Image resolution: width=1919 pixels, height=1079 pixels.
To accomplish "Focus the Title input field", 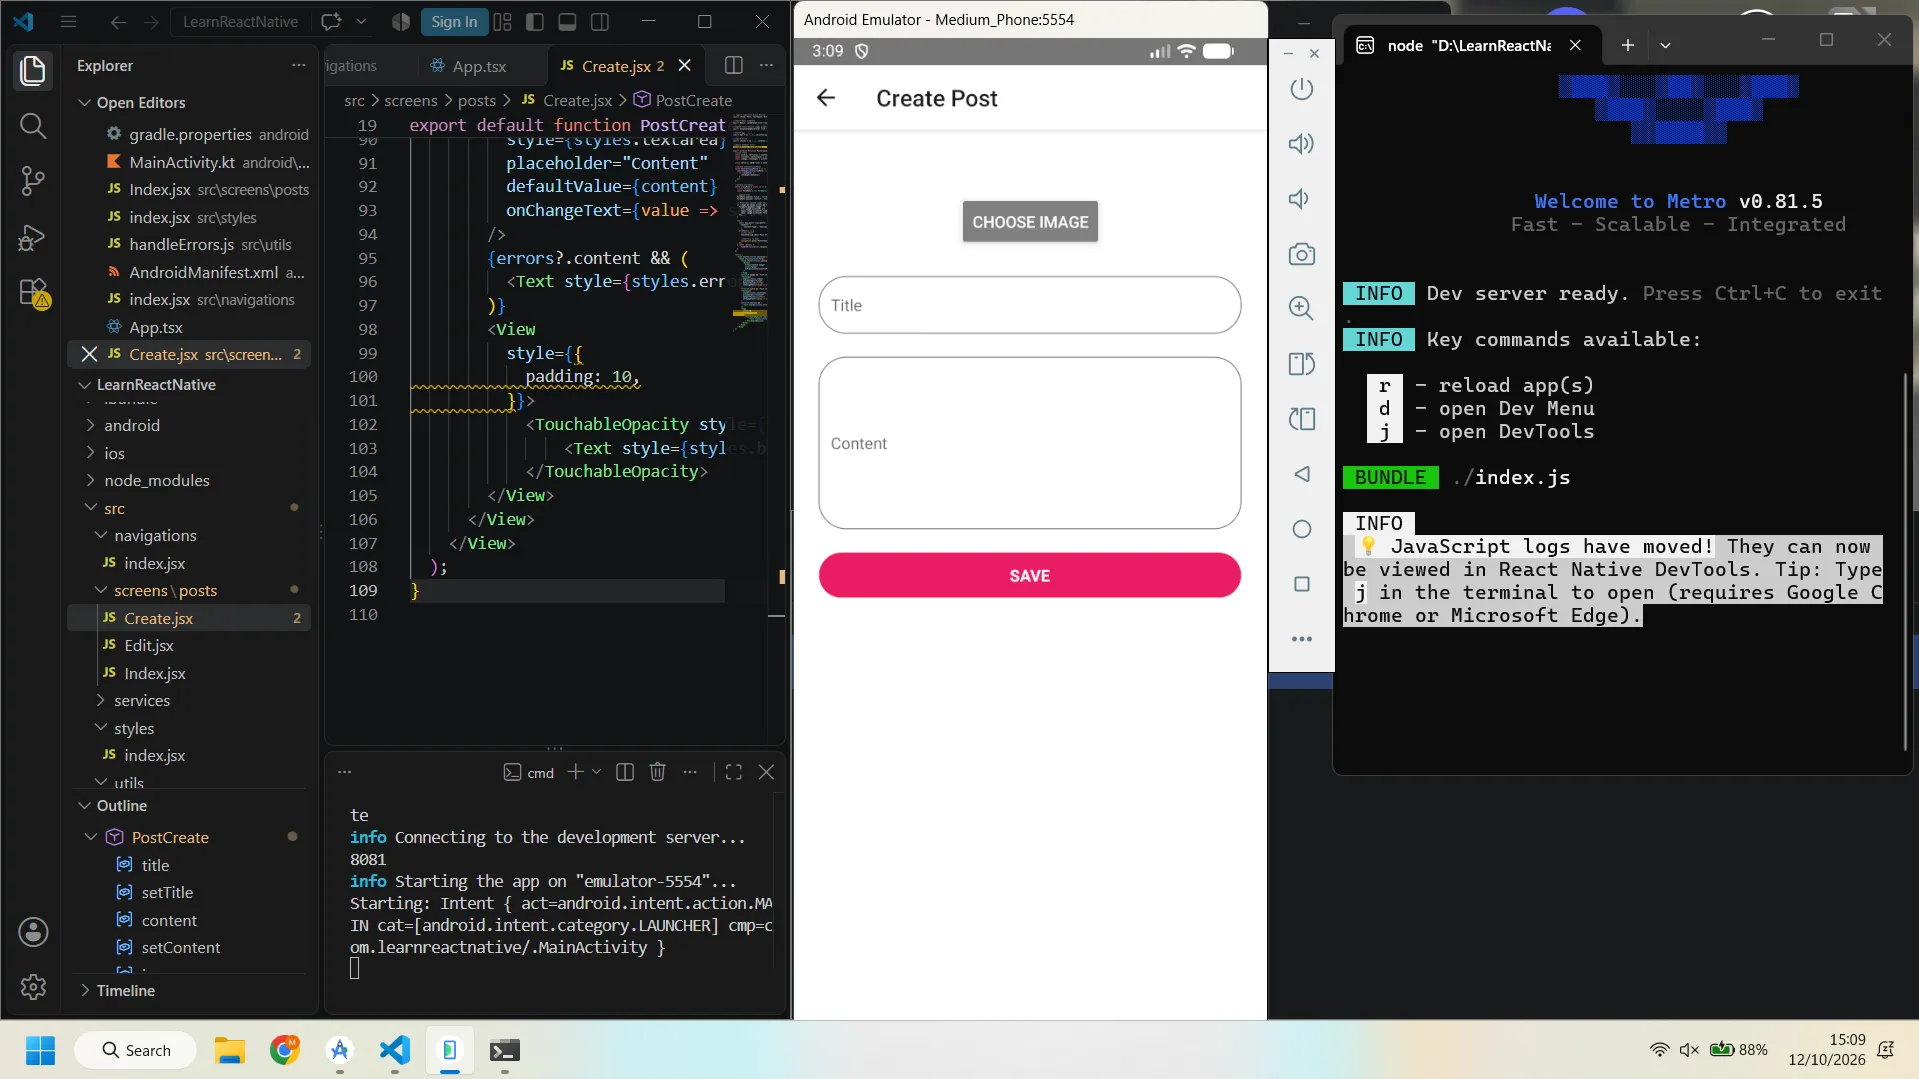I will [1029, 305].
